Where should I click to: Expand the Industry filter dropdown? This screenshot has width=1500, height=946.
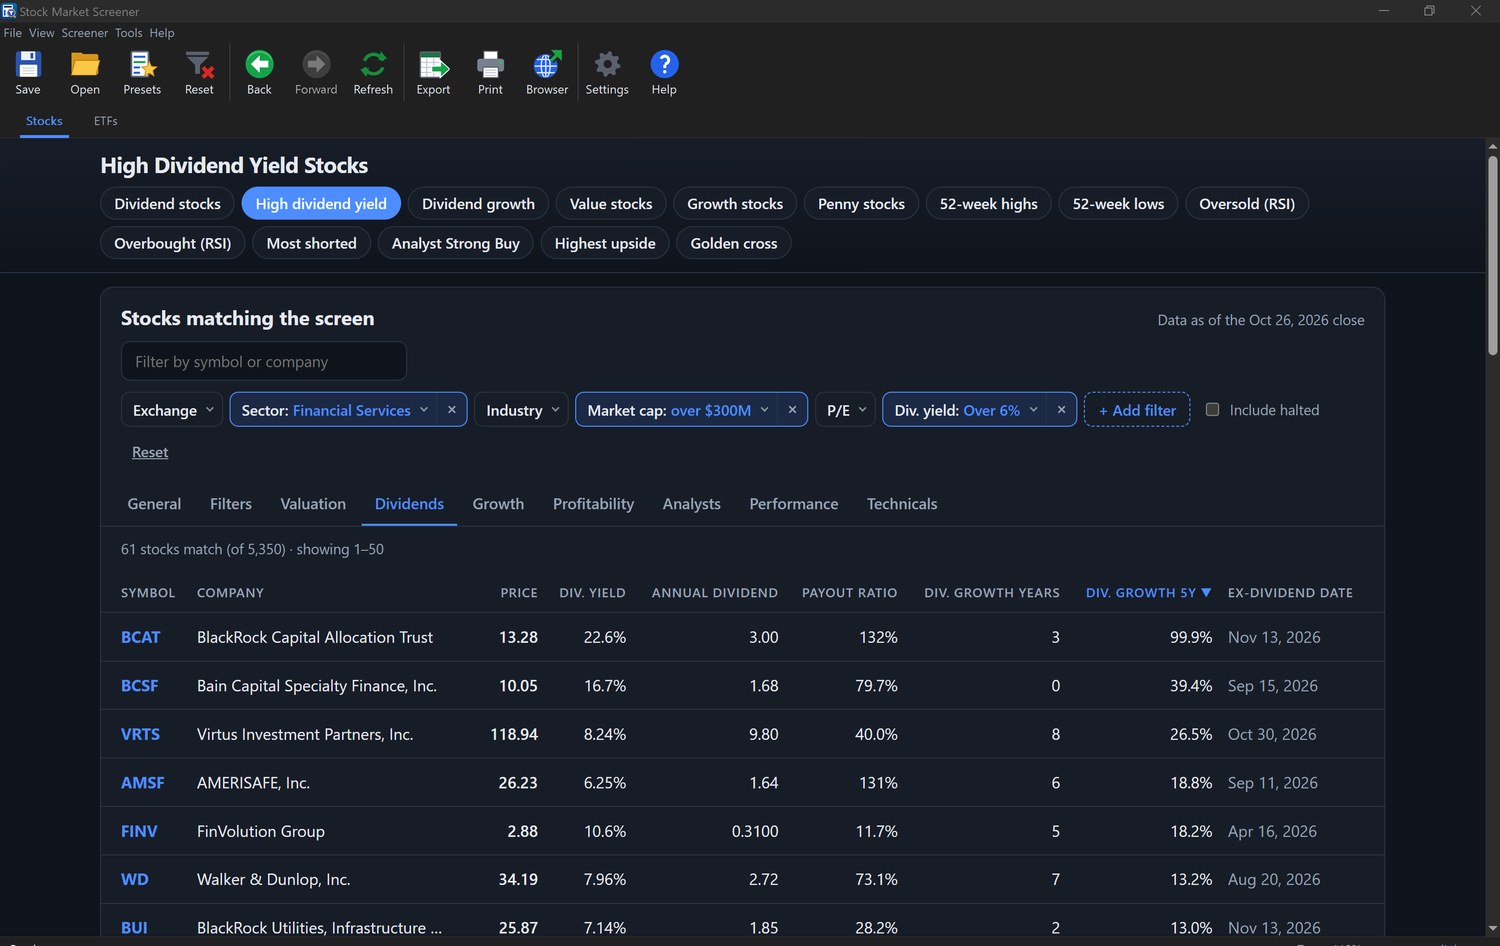click(x=521, y=410)
